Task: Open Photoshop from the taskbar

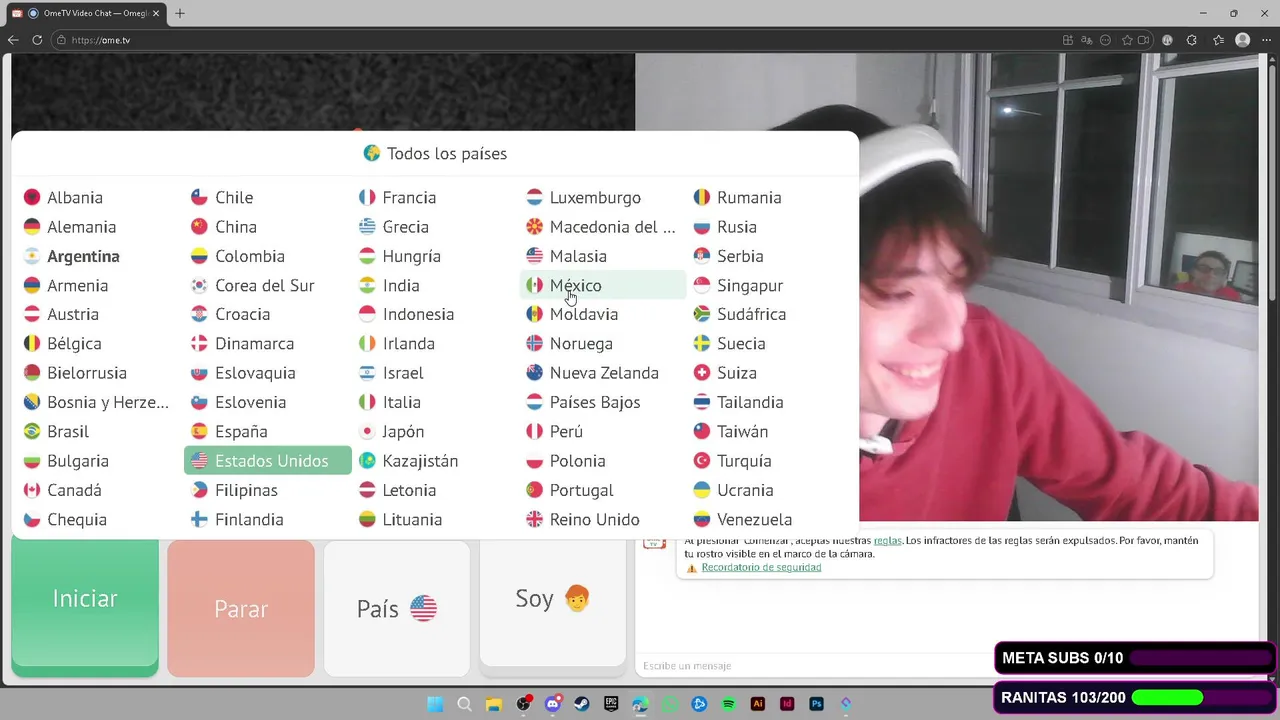Action: [817, 704]
